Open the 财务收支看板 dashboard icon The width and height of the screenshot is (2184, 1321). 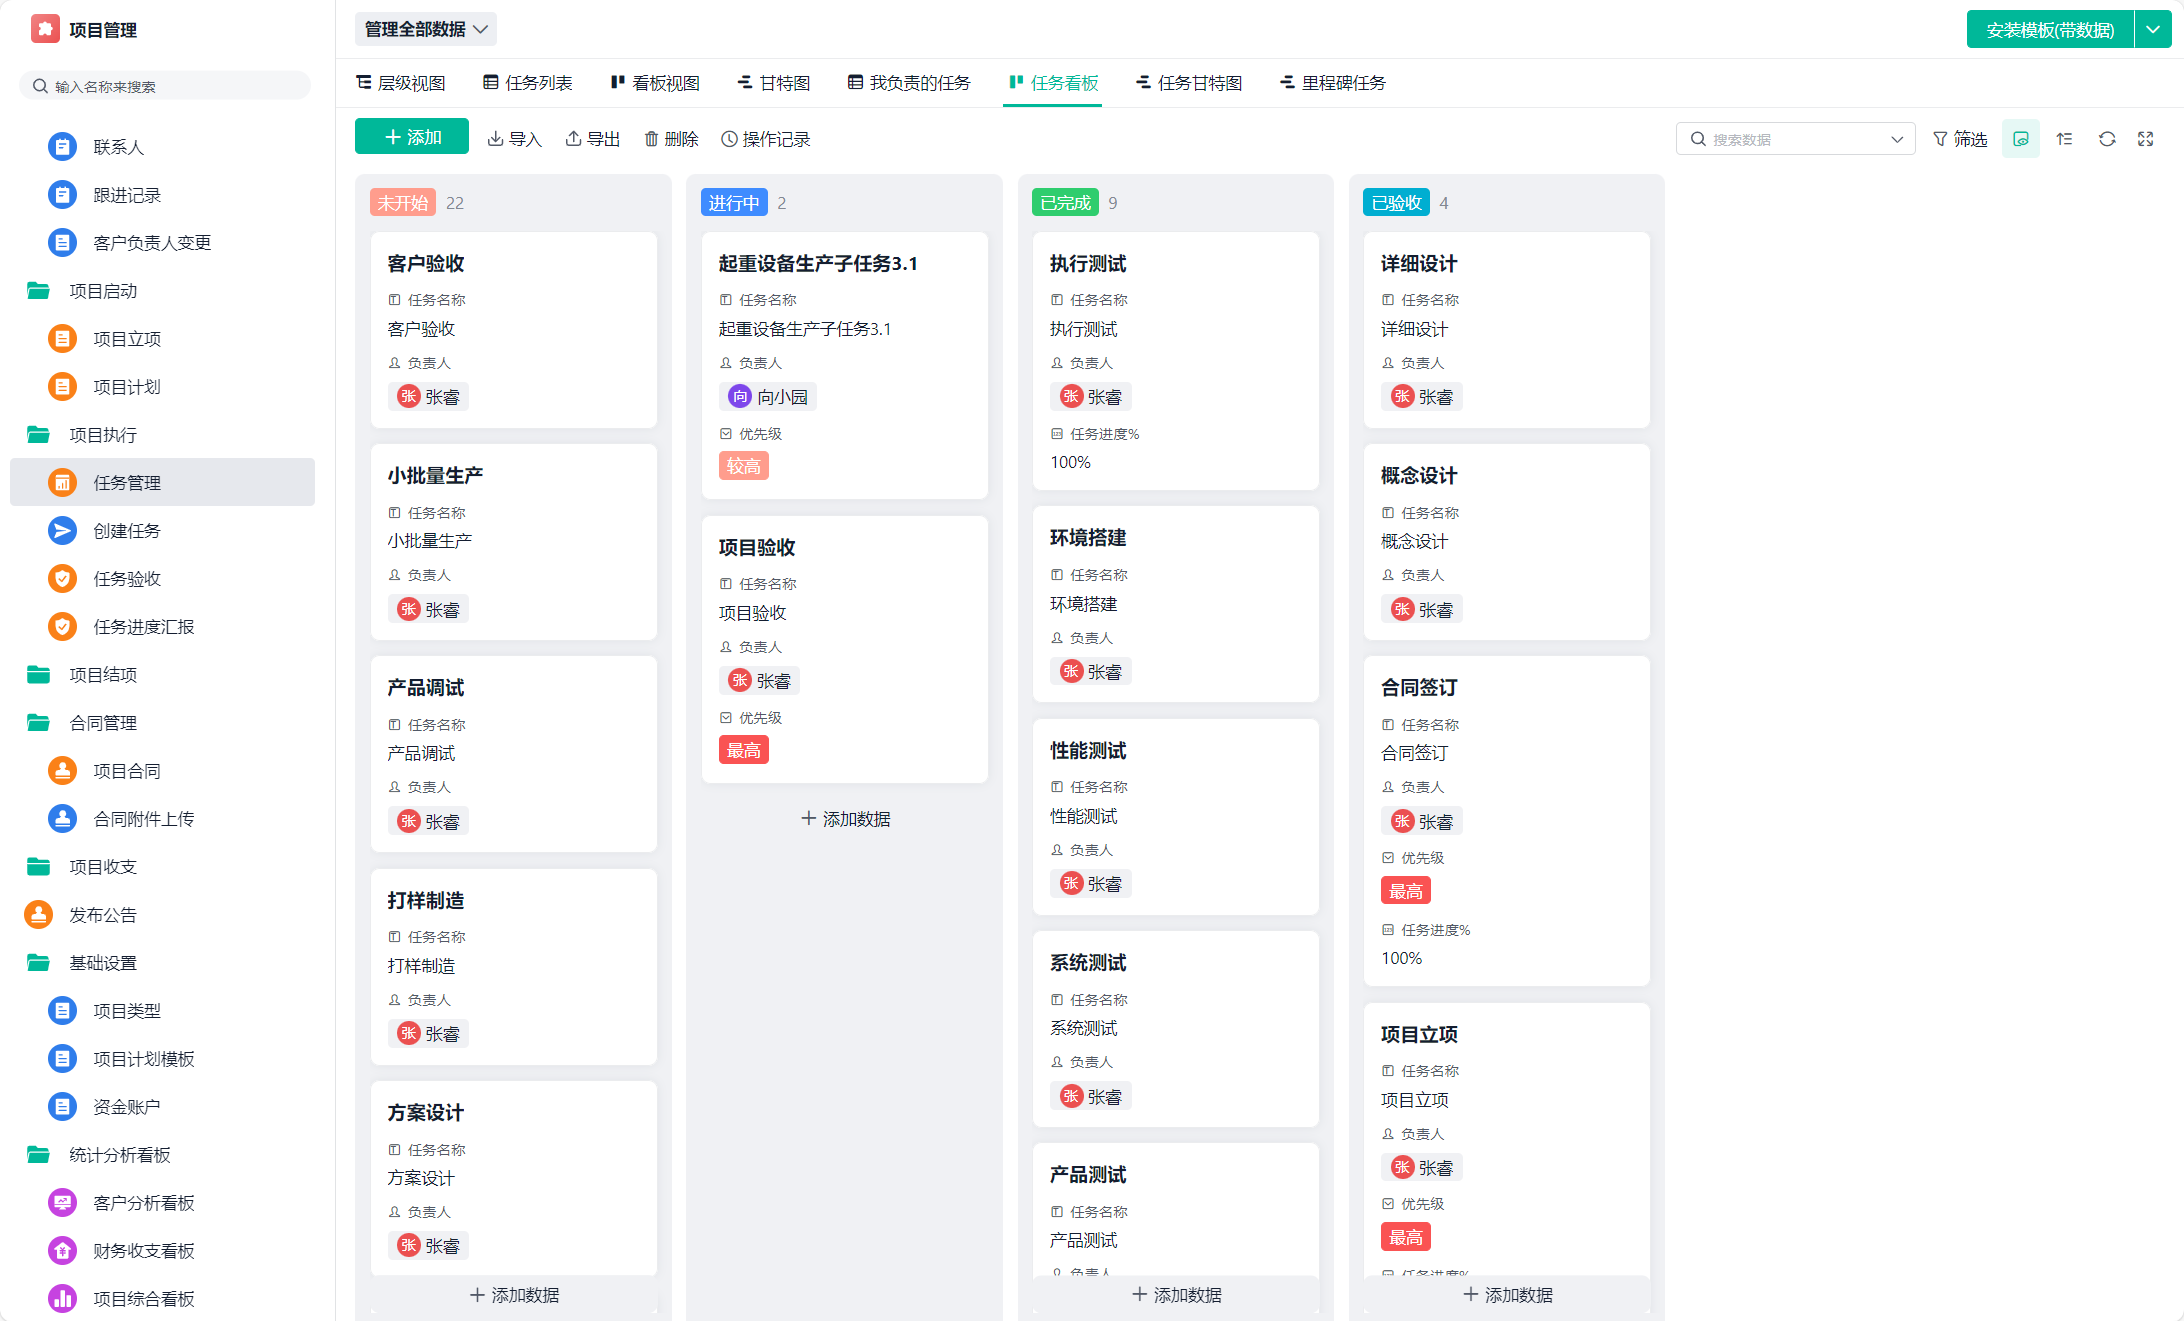[x=62, y=1251]
